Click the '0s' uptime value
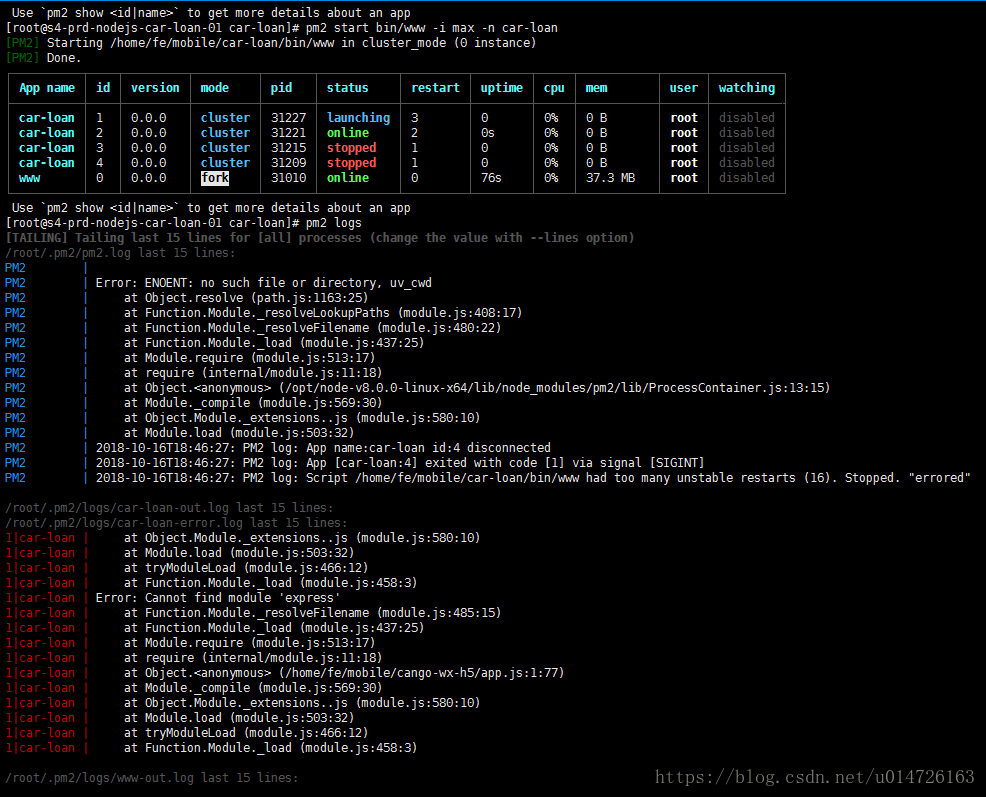The height and width of the screenshot is (797, 986). coord(487,133)
